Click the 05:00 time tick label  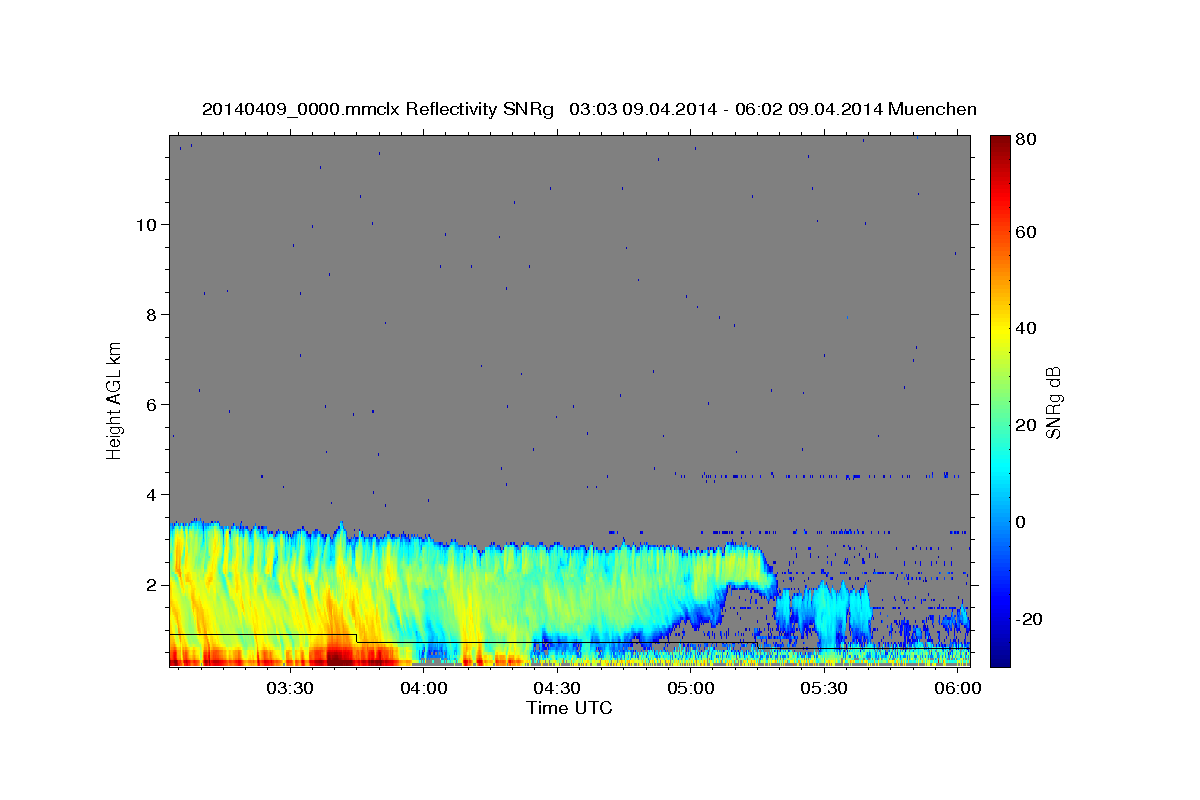(x=691, y=688)
